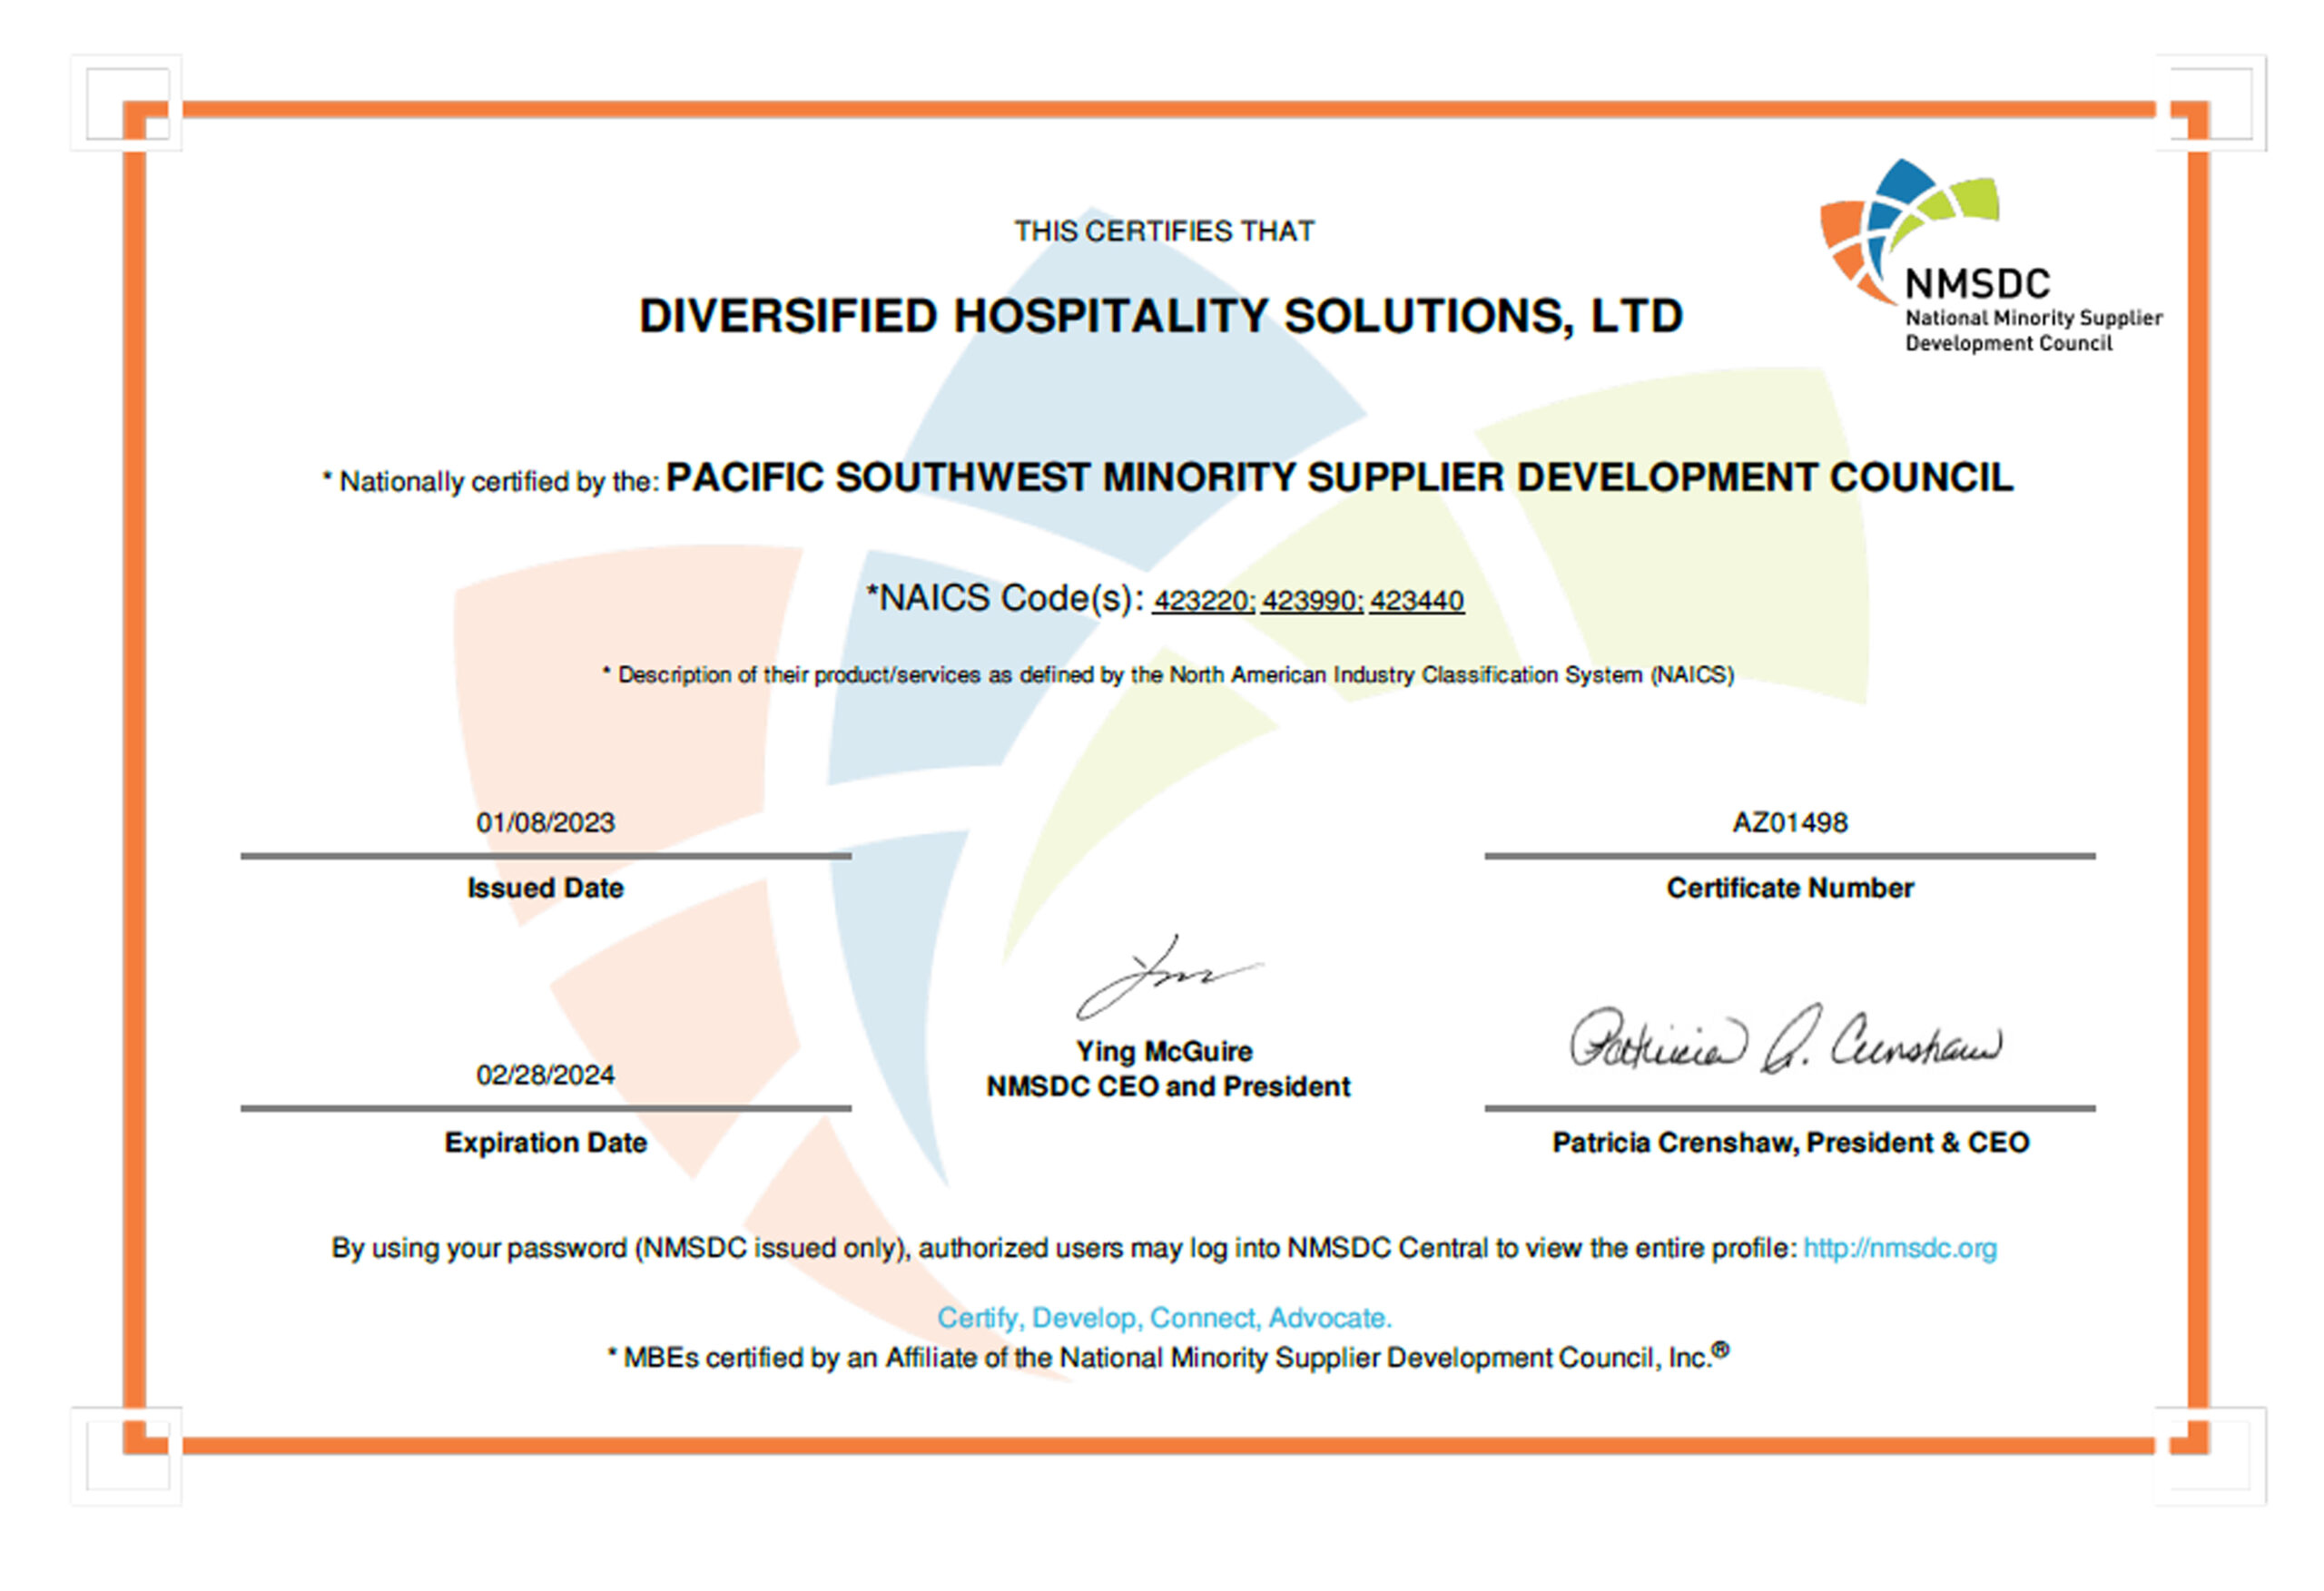The image size is (2324, 1591).
Task: Click PACIFIC SOUTHWEST MINORITY SUPPLIER DEVELOPMENT COUNCIL text
Action: point(1339,478)
